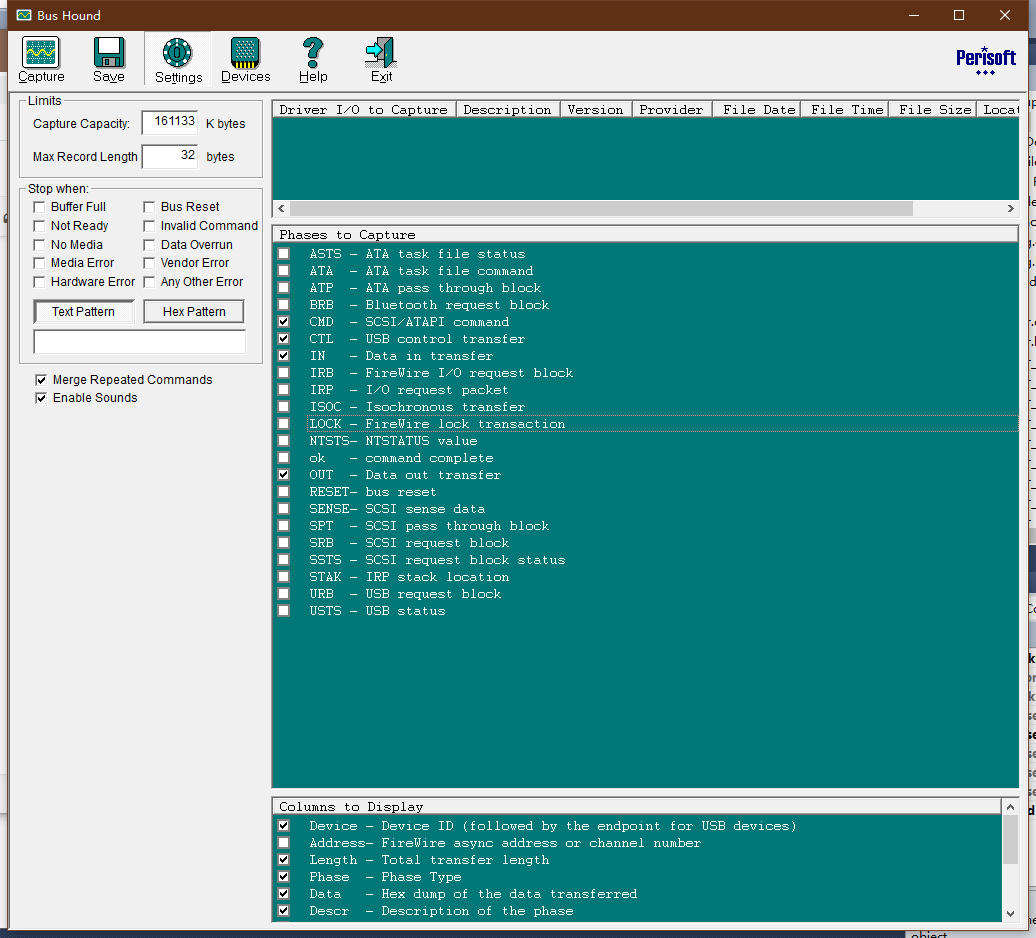Enable Invalid Command stop condition
The width and height of the screenshot is (1036, 938).
149,226
